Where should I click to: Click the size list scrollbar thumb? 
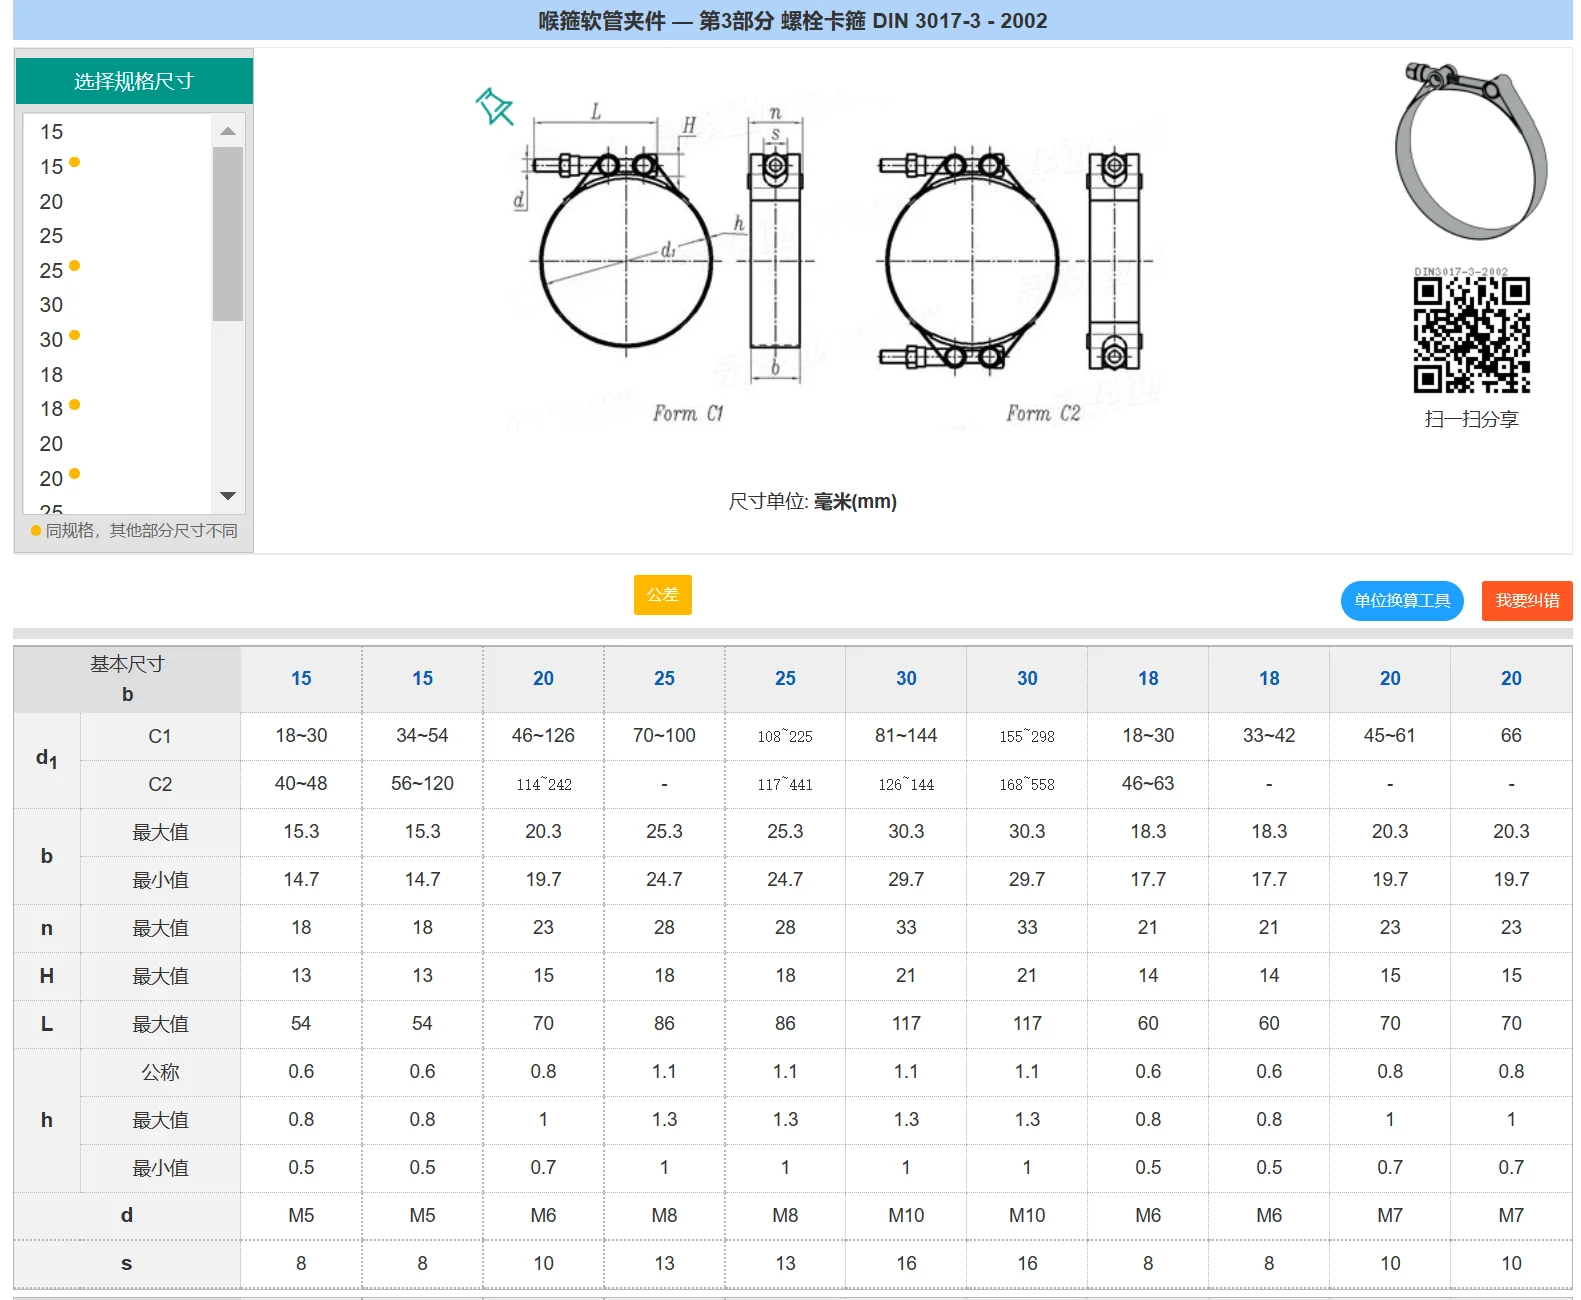(228, 233)
